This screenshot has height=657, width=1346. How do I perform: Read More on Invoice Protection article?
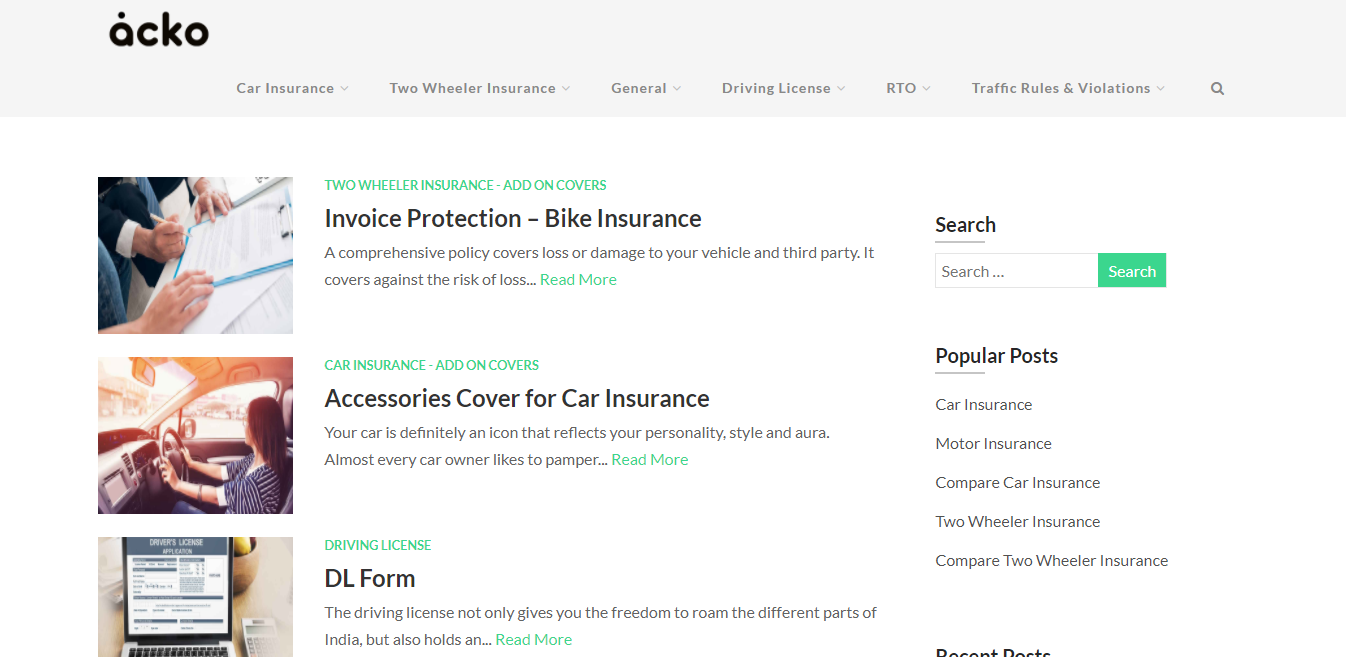tap(578, 279)
